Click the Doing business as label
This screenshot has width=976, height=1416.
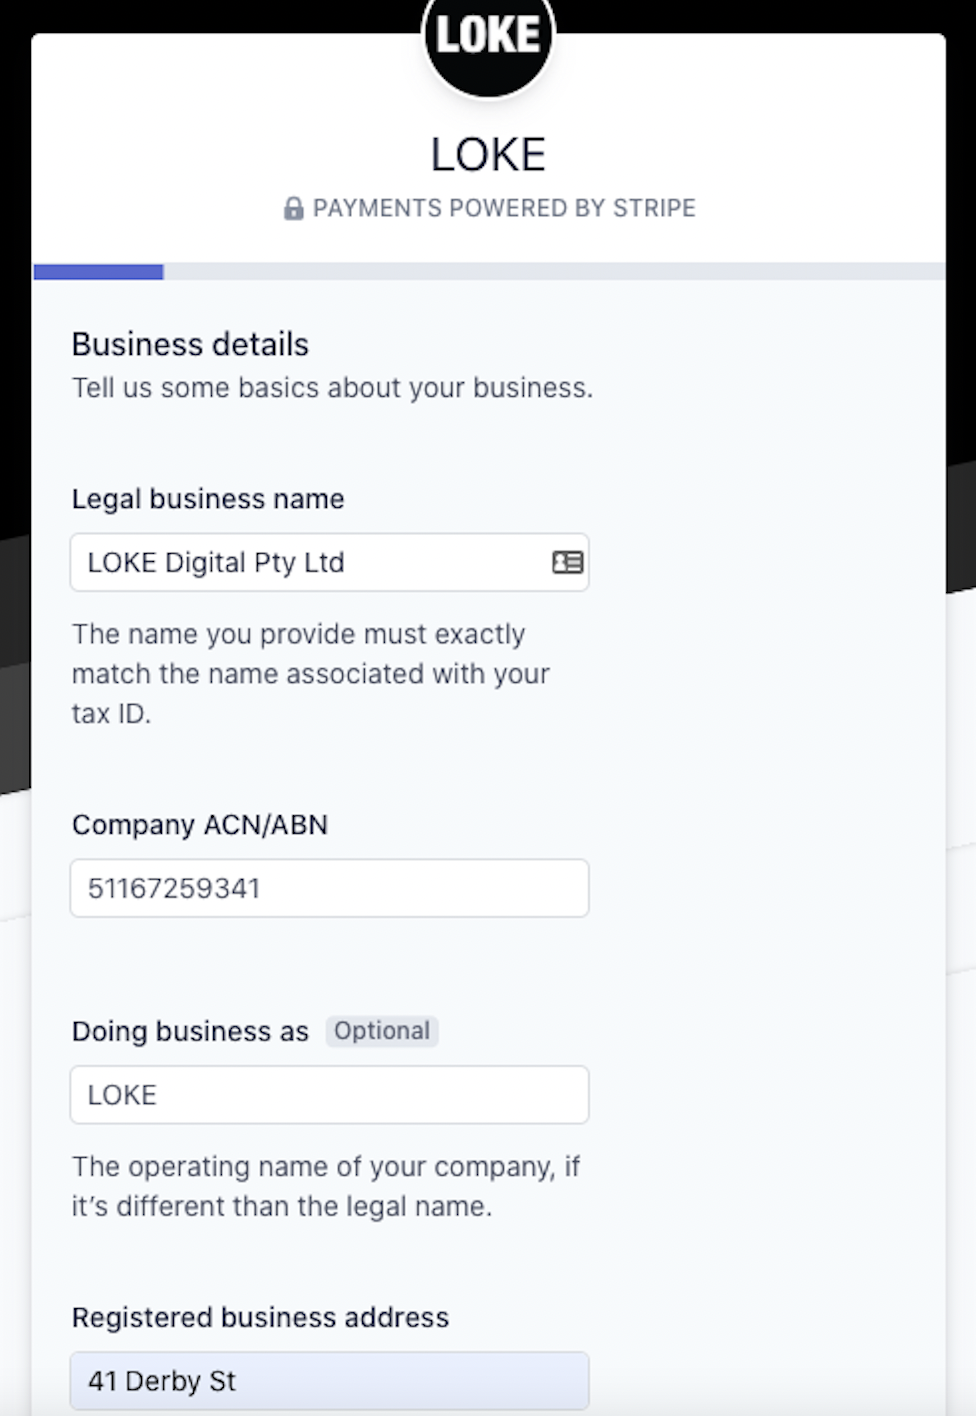click(x=190, y=1031)
